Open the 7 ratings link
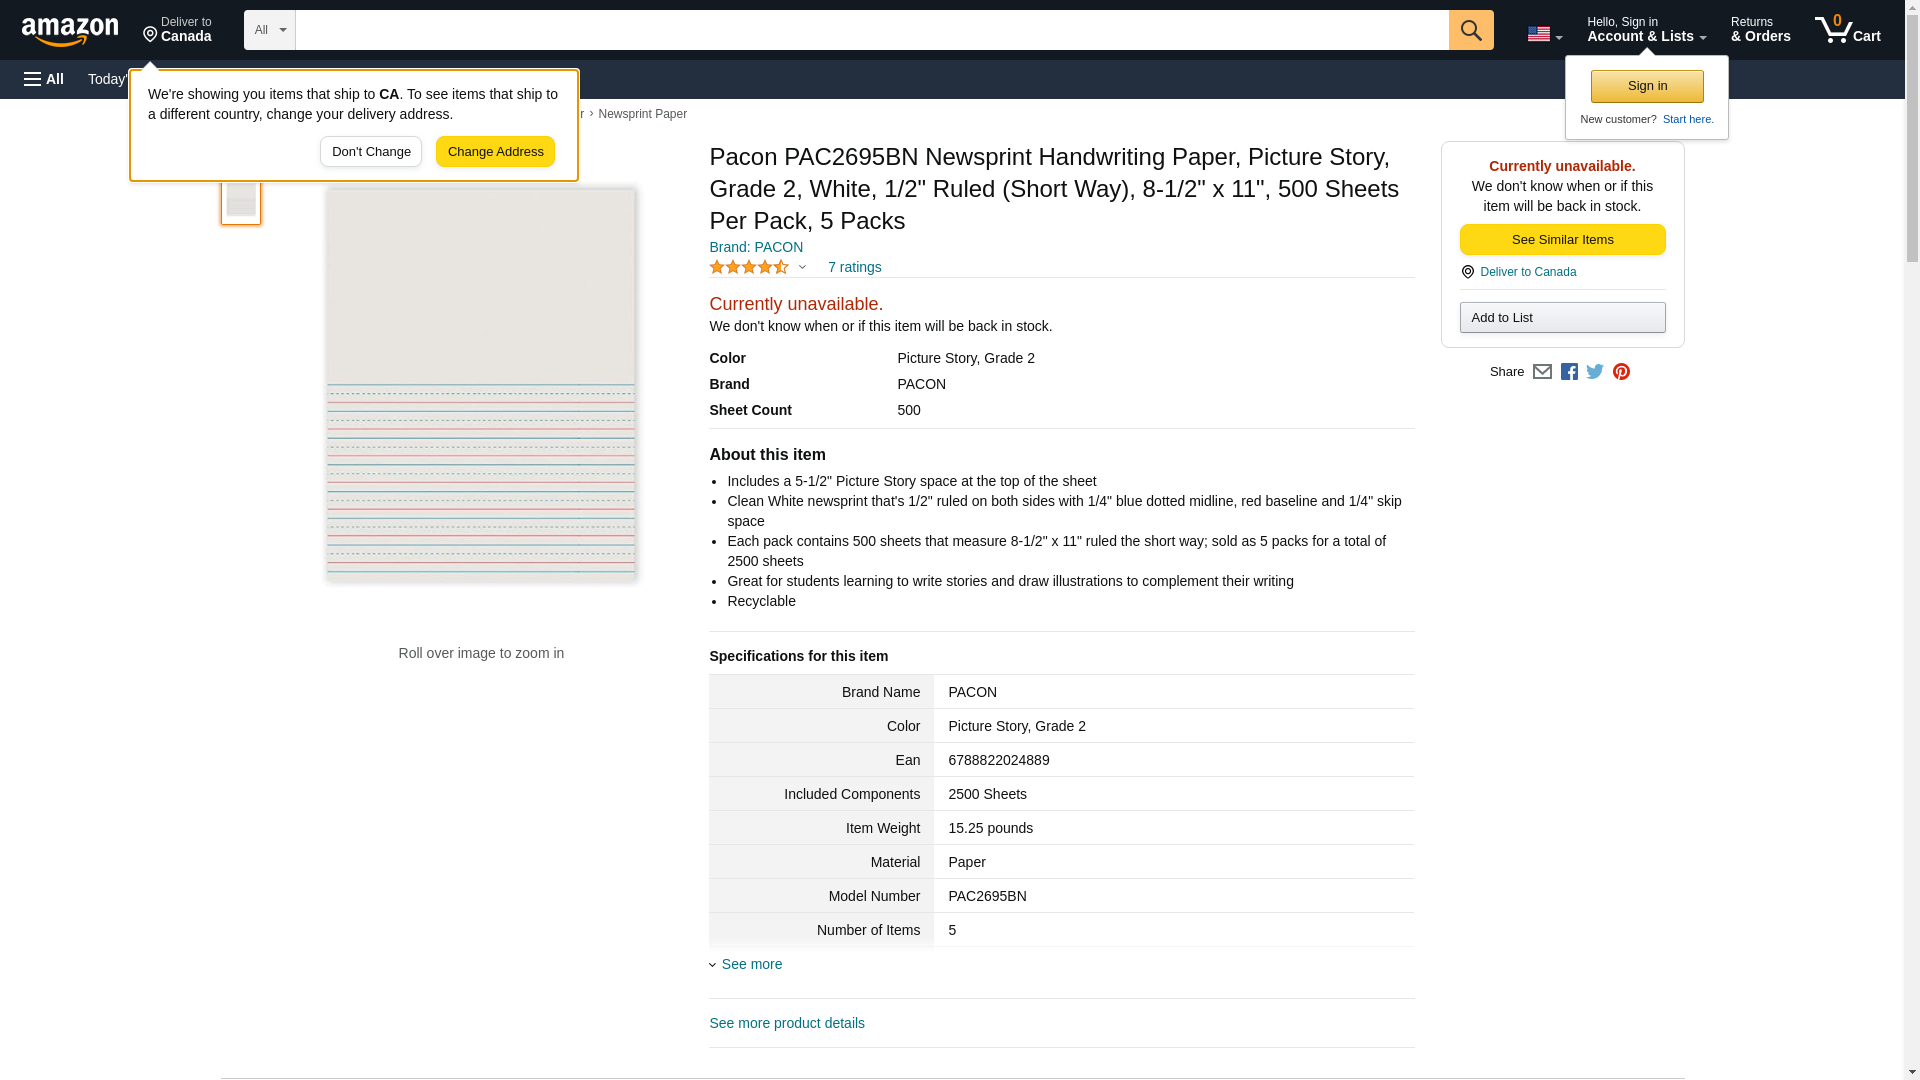The image size is (1920, 1080). point(854,267)
